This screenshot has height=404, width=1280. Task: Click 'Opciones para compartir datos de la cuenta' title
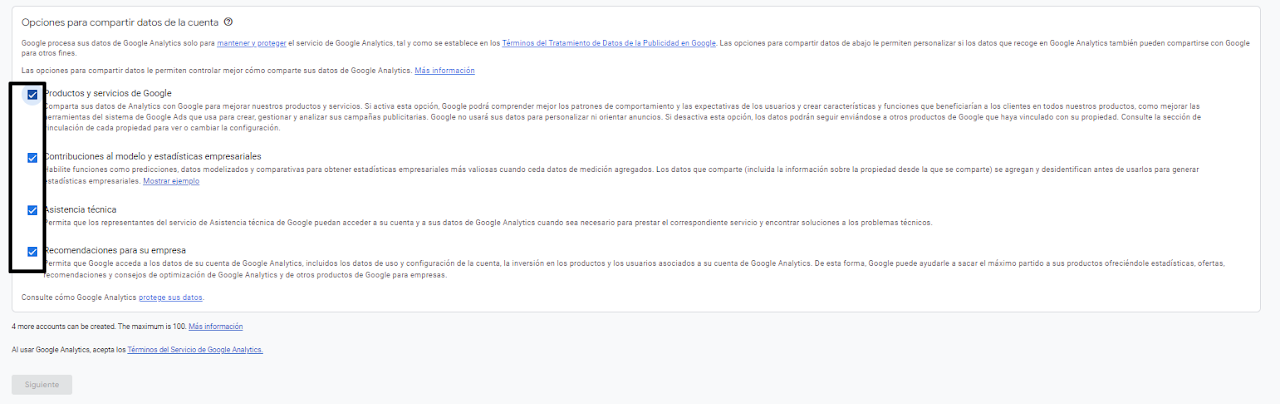(120, 22)
